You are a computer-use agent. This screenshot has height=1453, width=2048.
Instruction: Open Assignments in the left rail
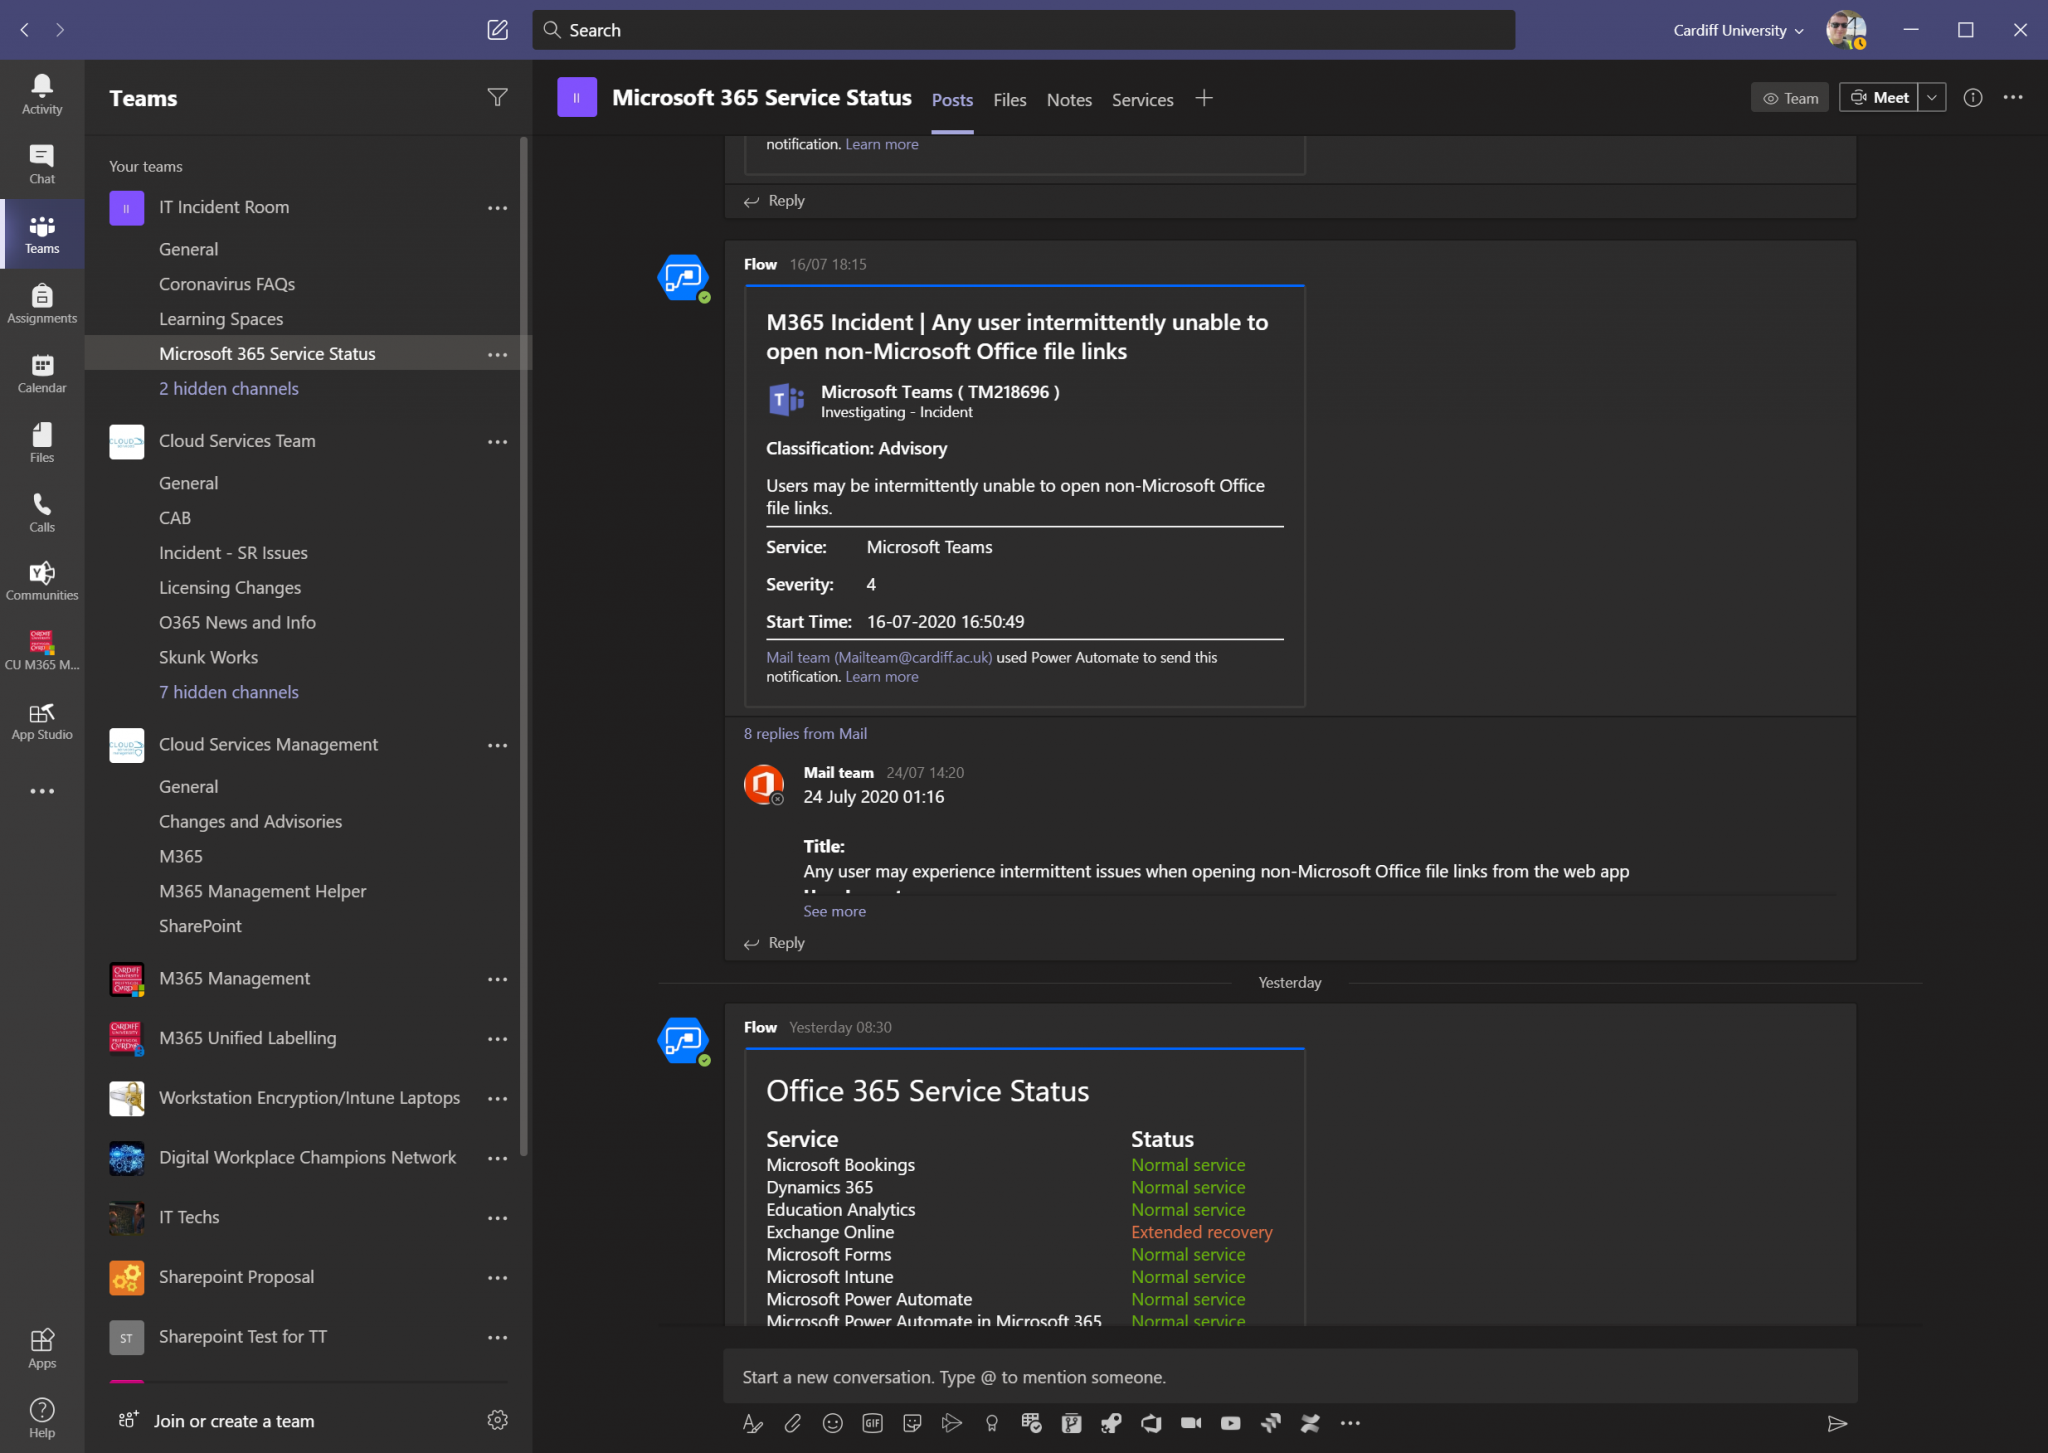coord(41,303)
